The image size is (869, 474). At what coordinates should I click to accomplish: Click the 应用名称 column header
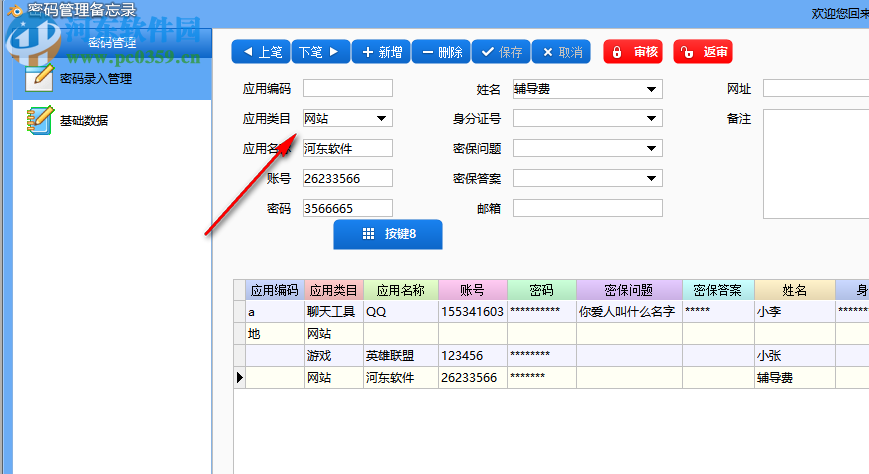(401, 290)
